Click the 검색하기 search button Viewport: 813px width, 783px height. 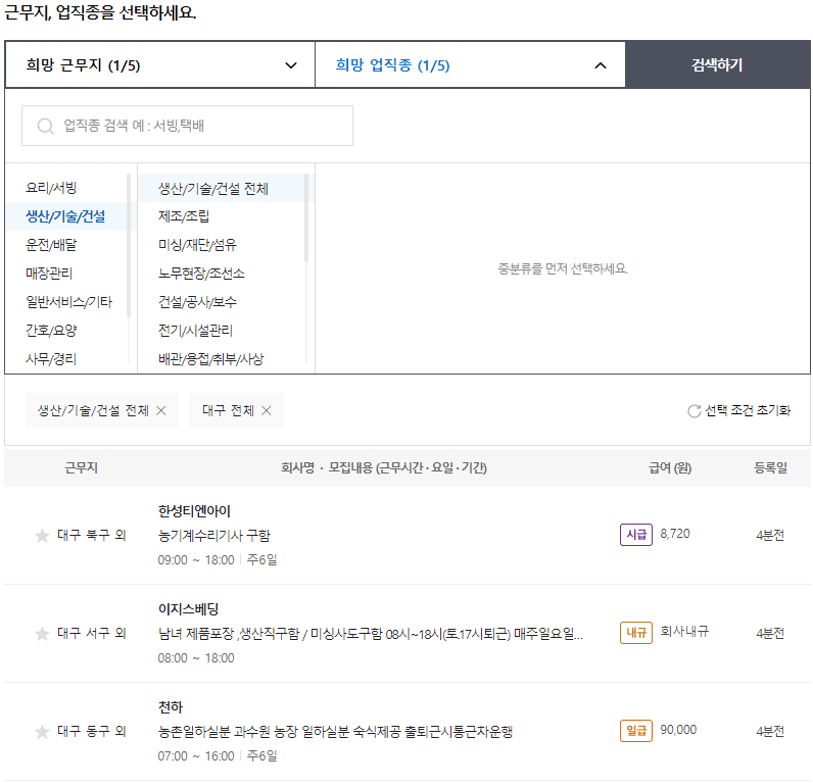(717, 63)
